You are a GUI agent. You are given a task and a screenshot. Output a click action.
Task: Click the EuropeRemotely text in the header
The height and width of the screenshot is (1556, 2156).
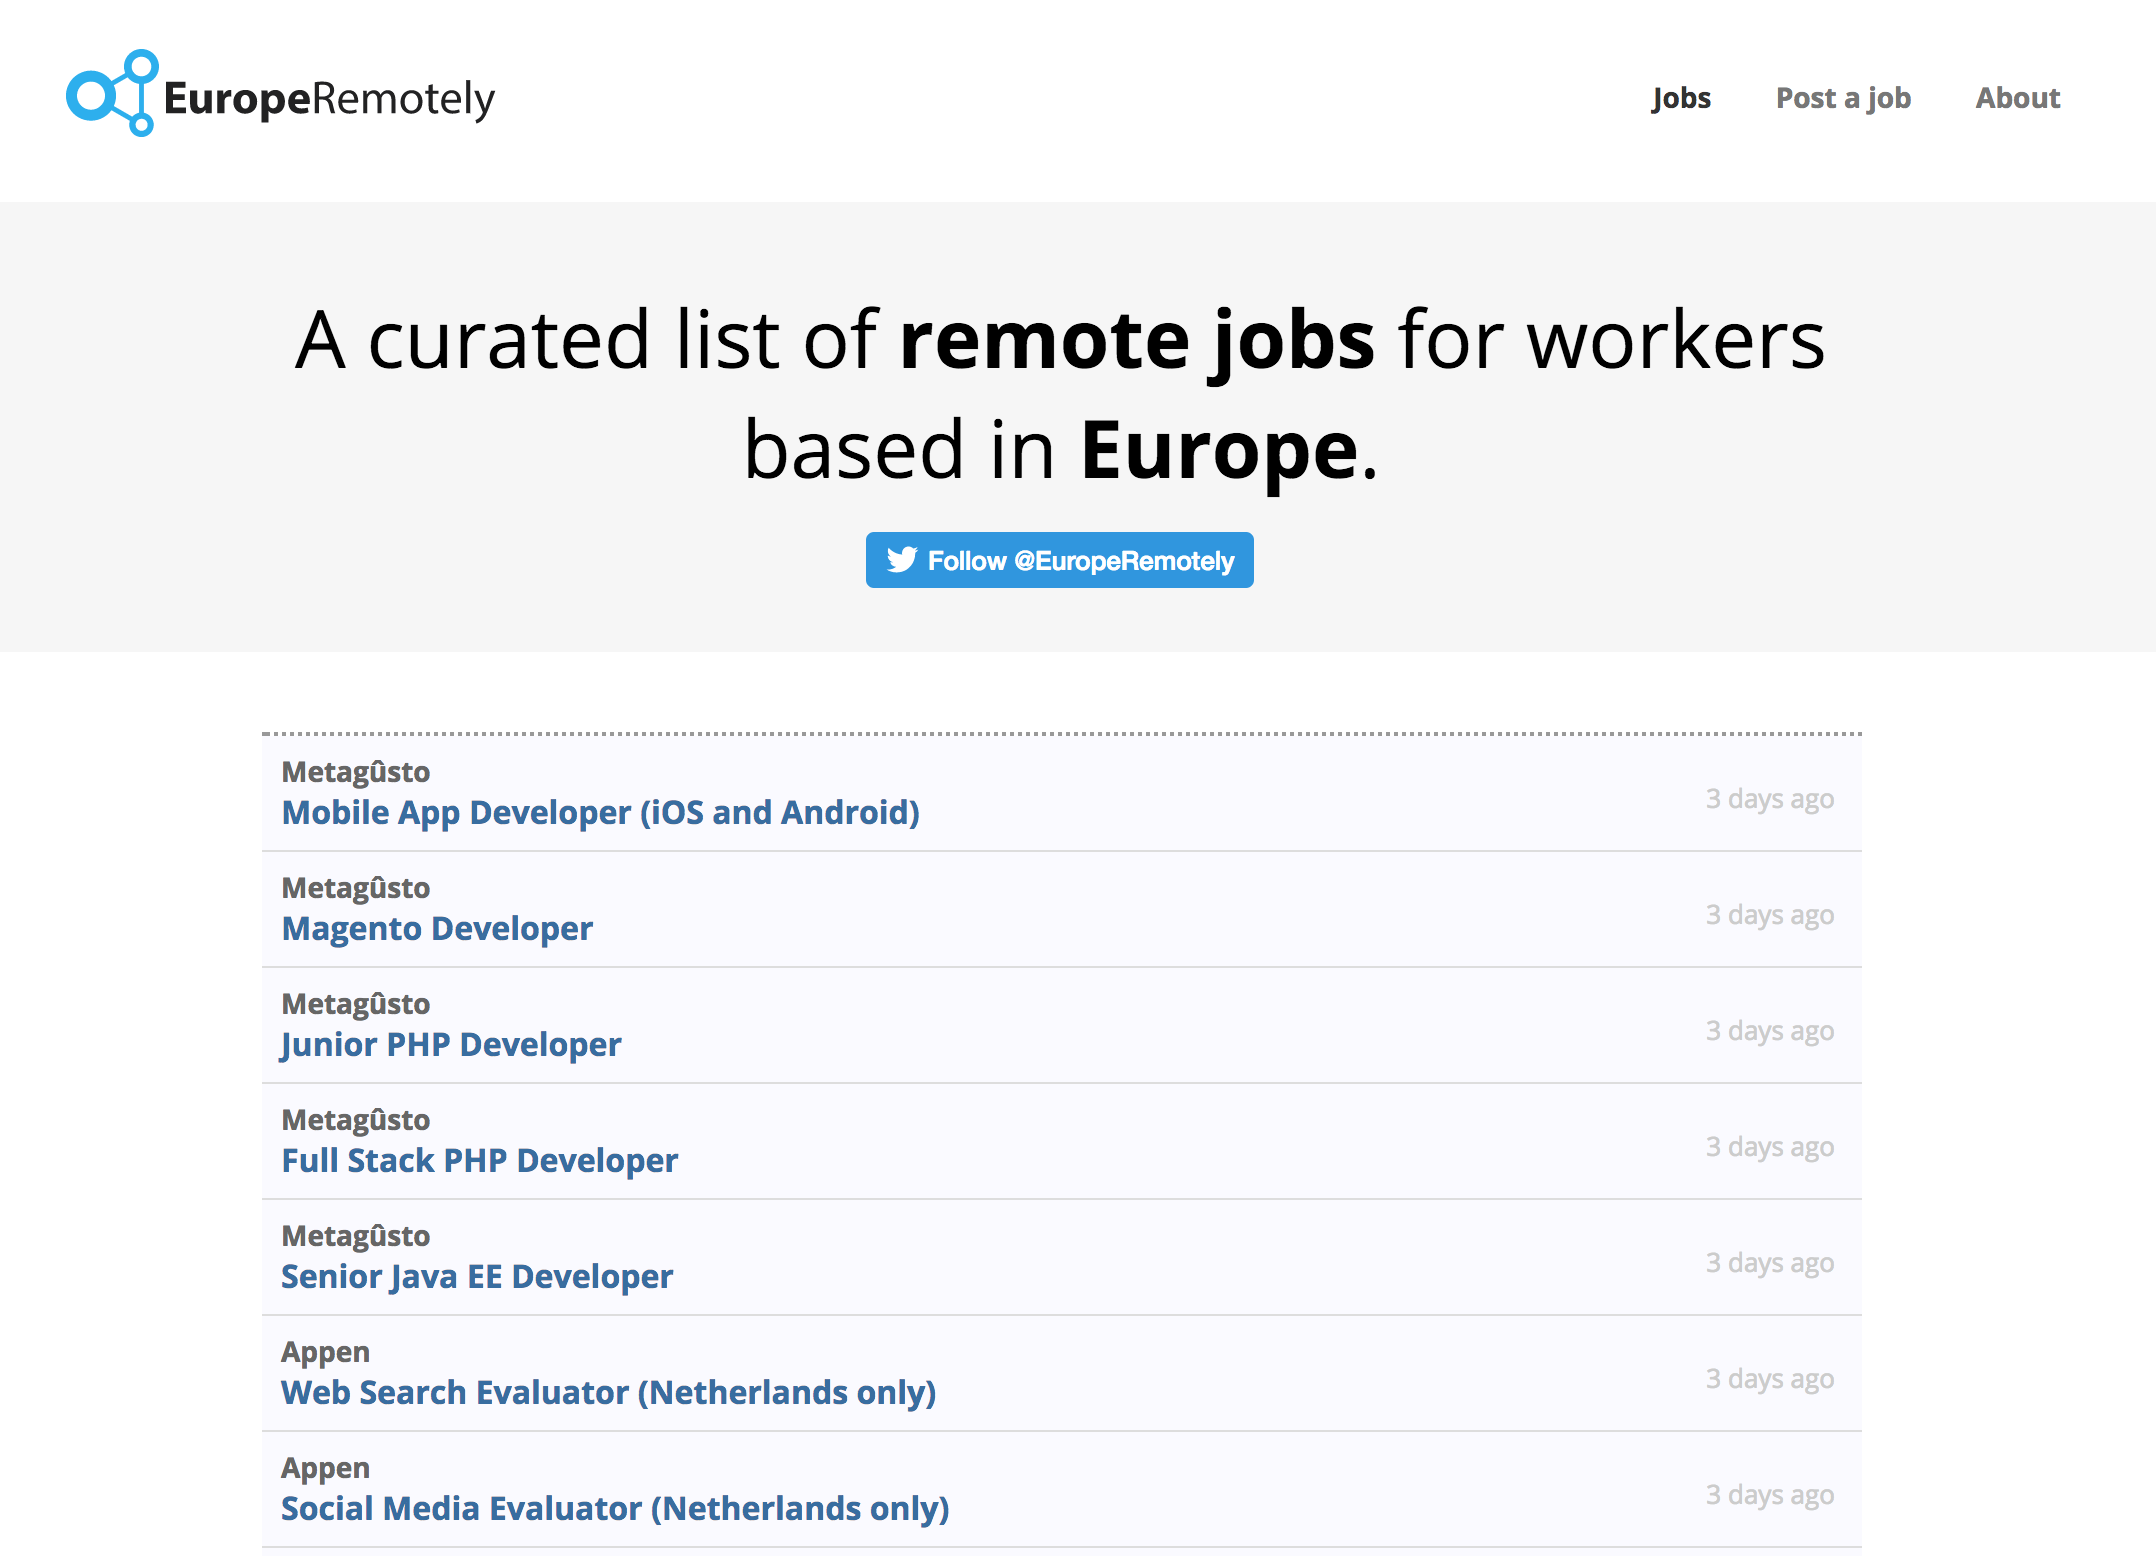pos(330,97)
